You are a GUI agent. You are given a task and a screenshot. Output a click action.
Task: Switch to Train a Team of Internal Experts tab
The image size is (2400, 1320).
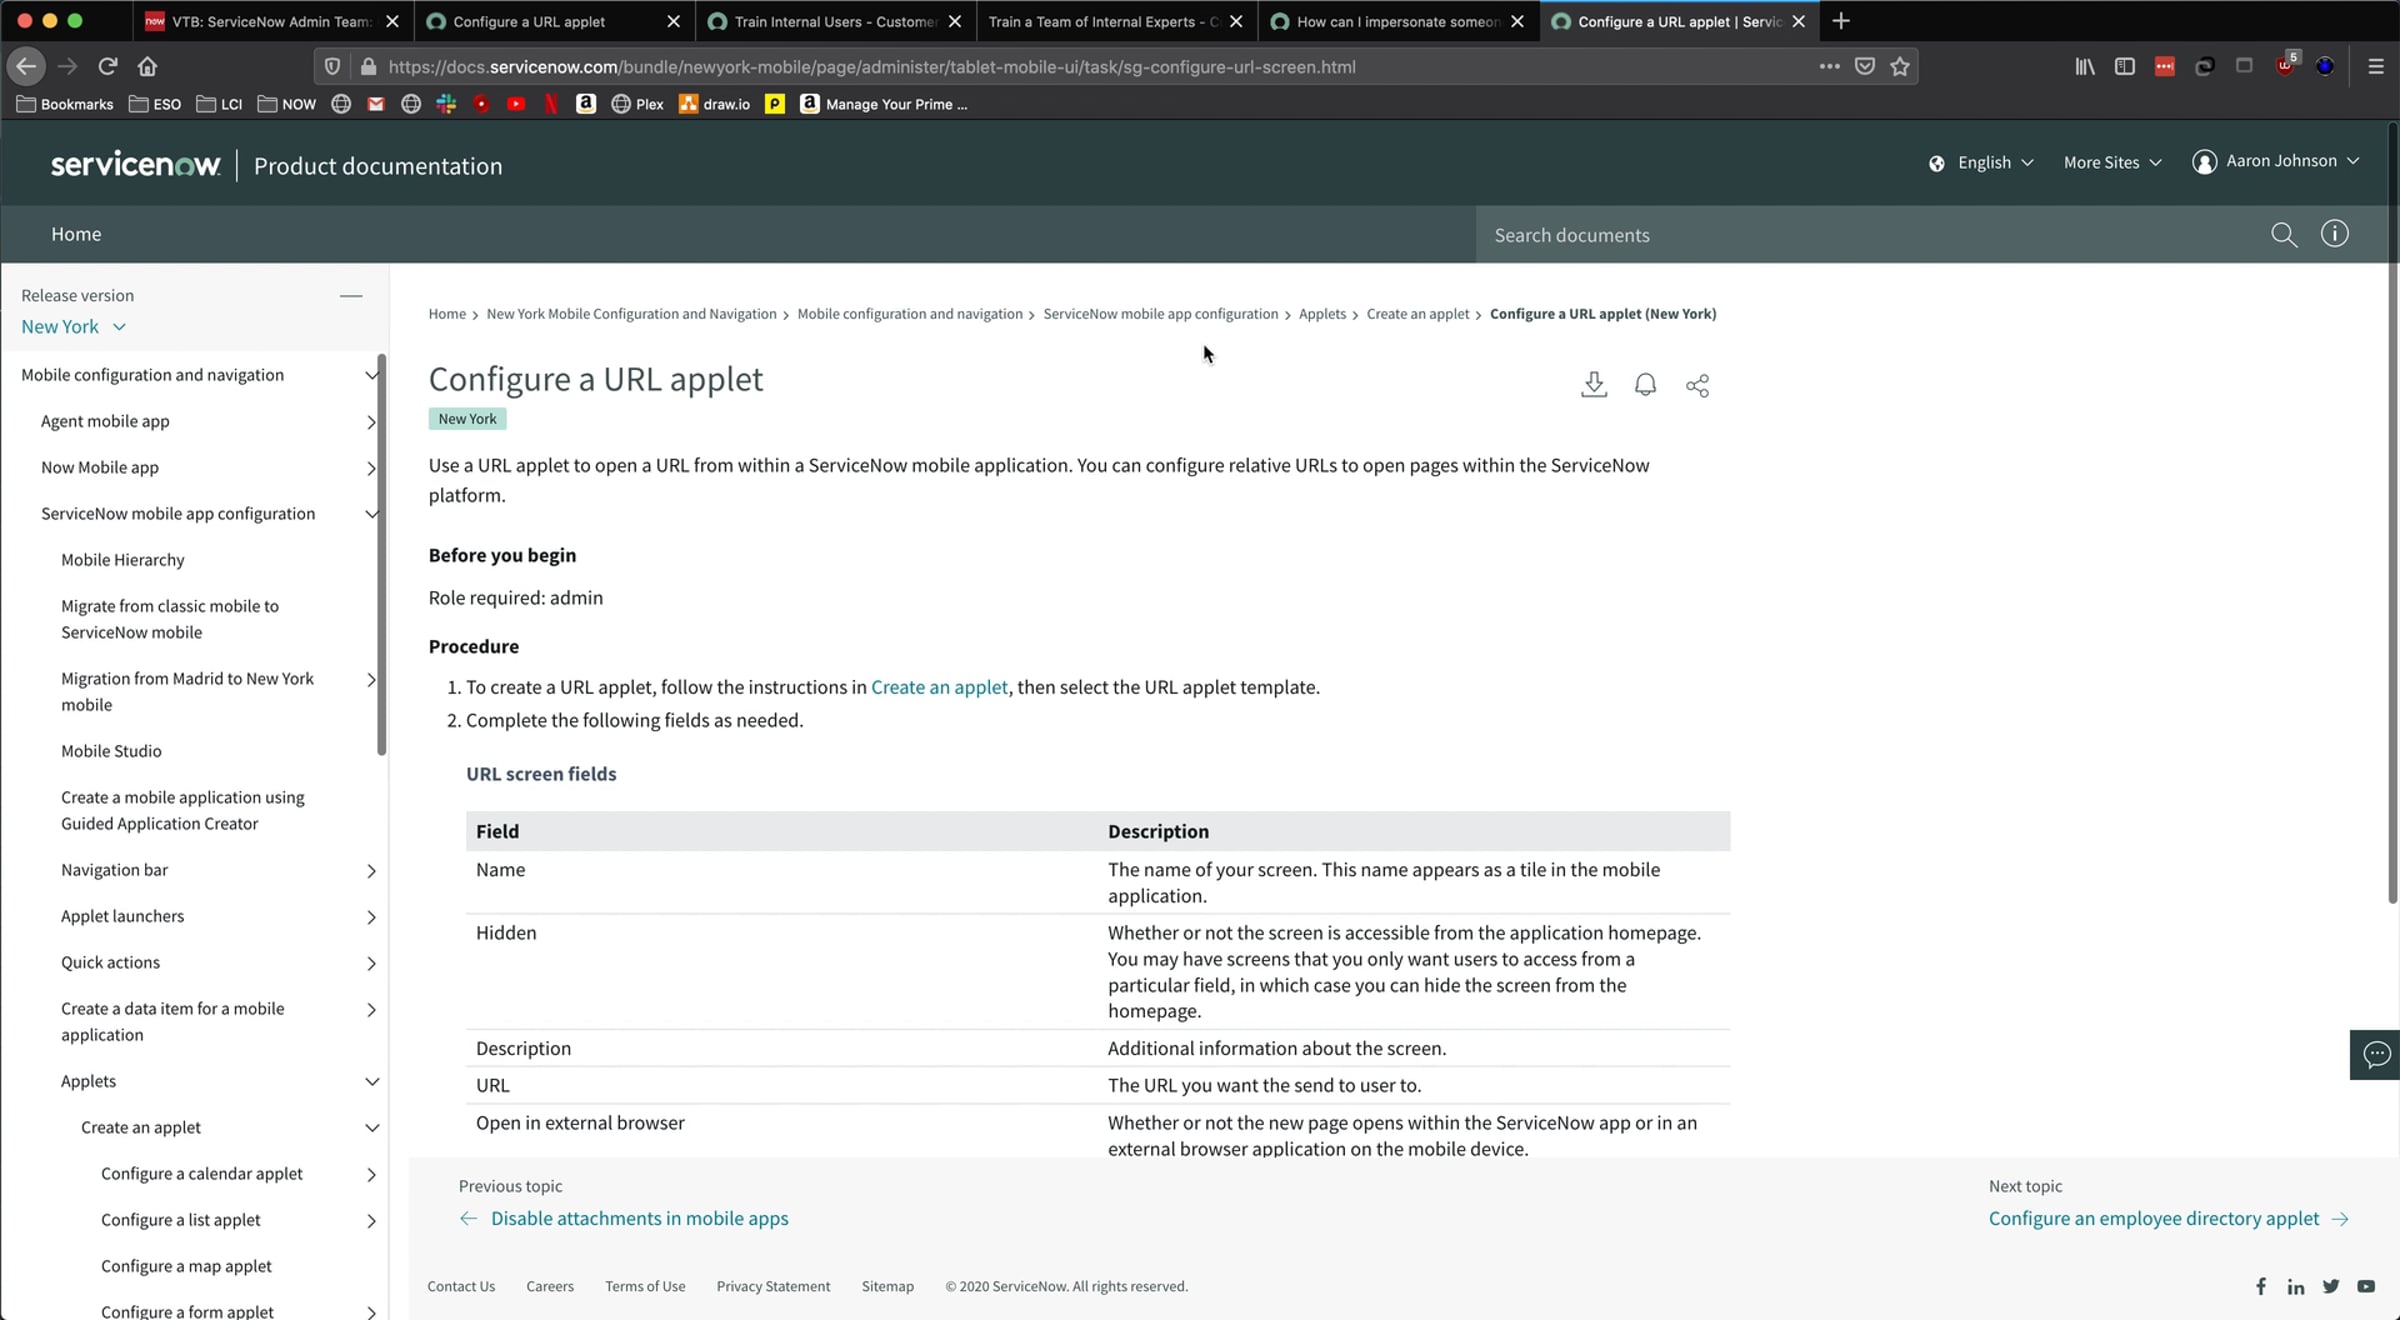tap(1115, 21)
